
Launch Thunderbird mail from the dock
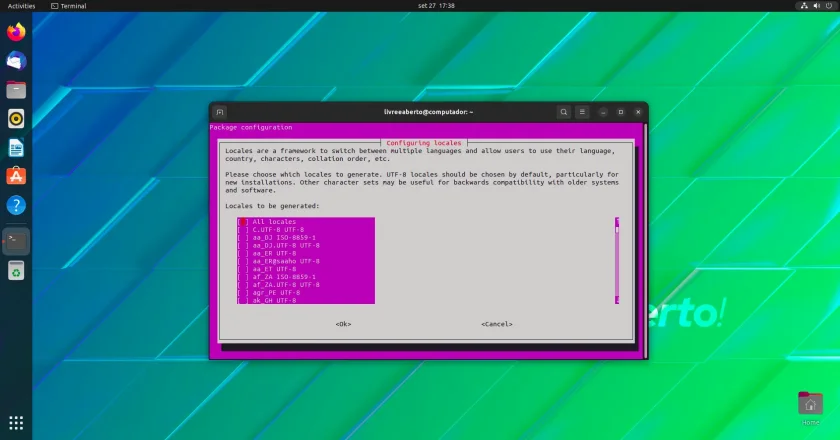pos(16,61)
